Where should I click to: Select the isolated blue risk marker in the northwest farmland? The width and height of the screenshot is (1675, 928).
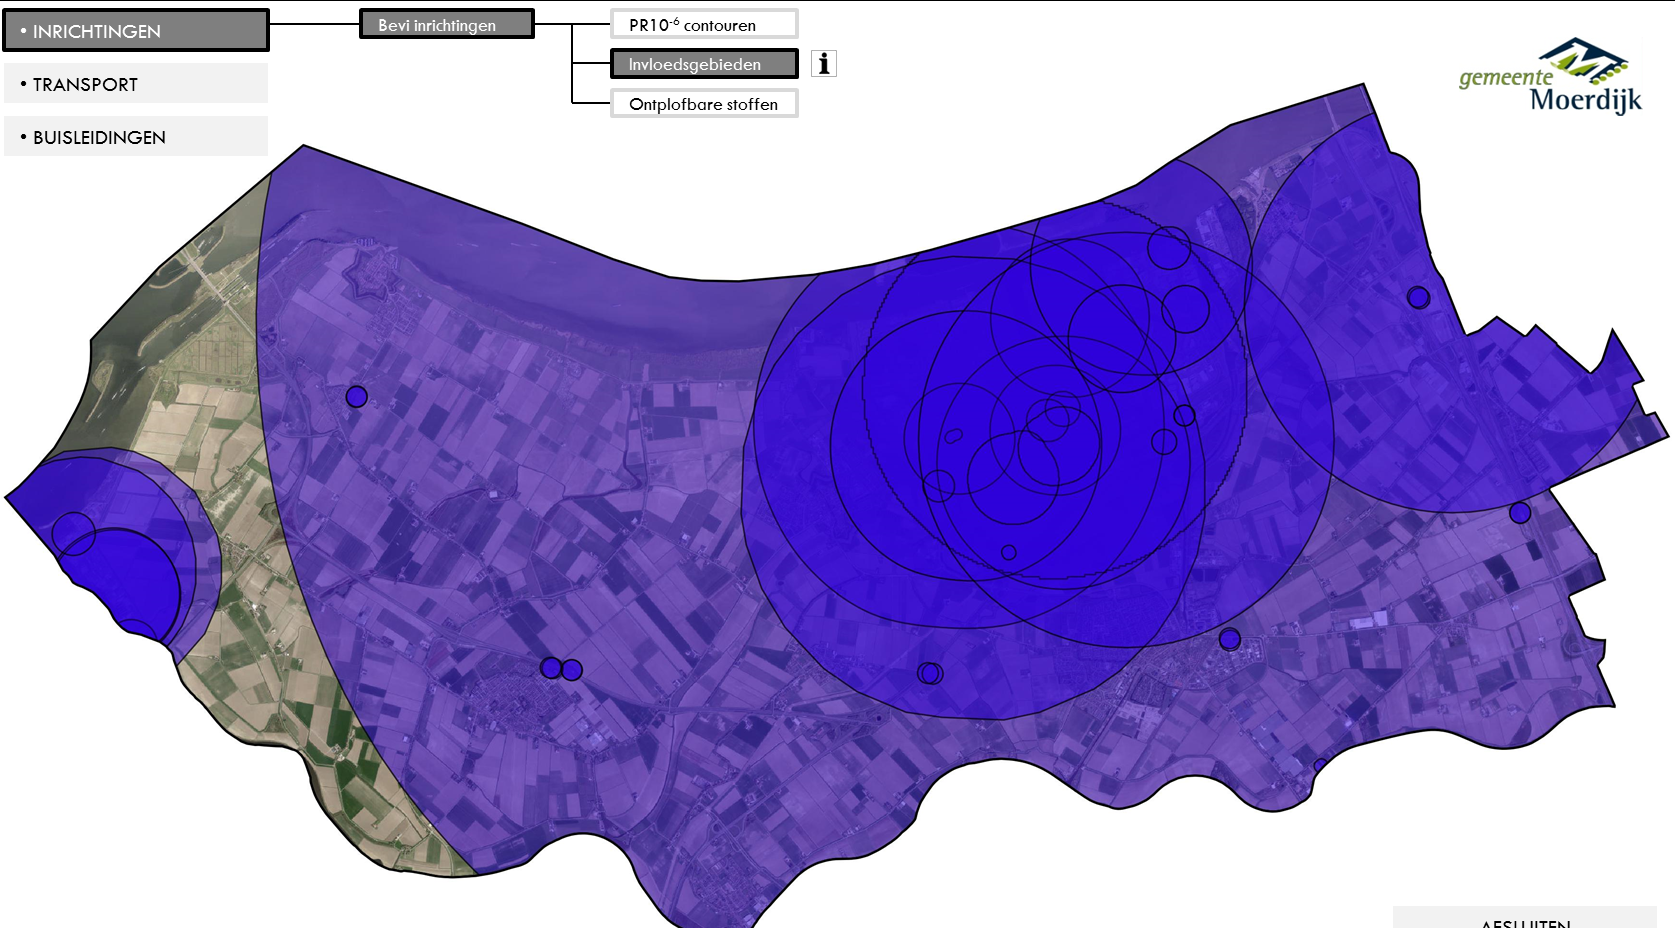click(355, 397)
